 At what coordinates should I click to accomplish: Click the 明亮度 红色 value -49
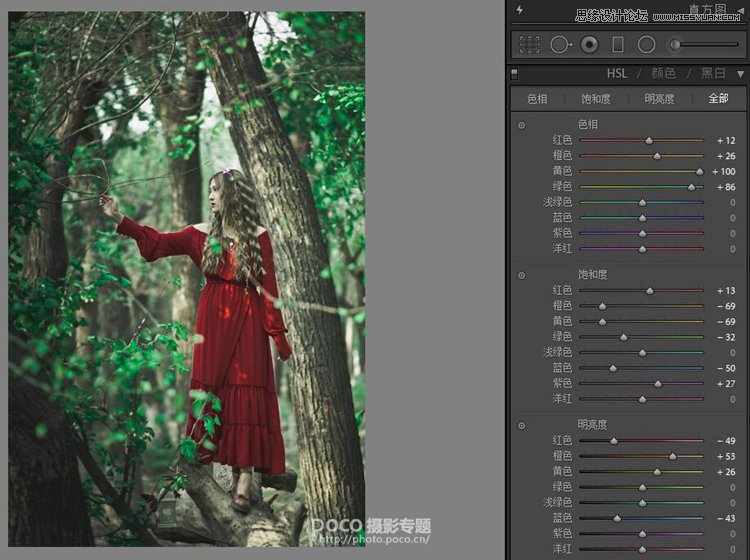(726, 441)
